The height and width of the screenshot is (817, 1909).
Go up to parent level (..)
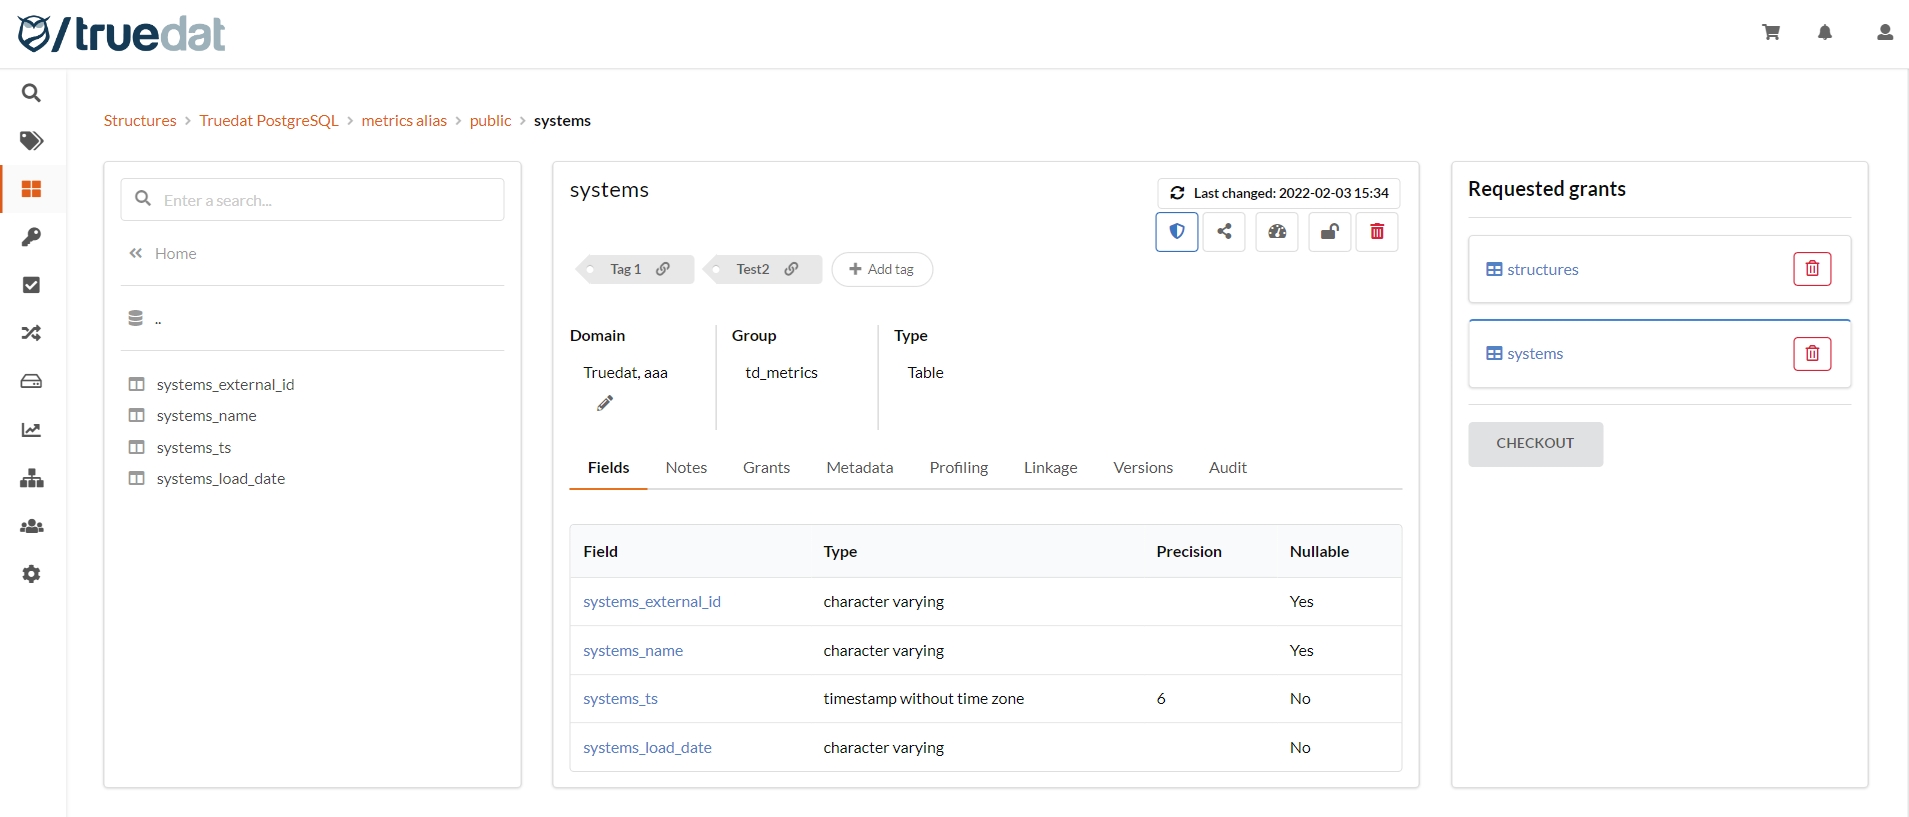pyautogui.click(x=157, y=319)
